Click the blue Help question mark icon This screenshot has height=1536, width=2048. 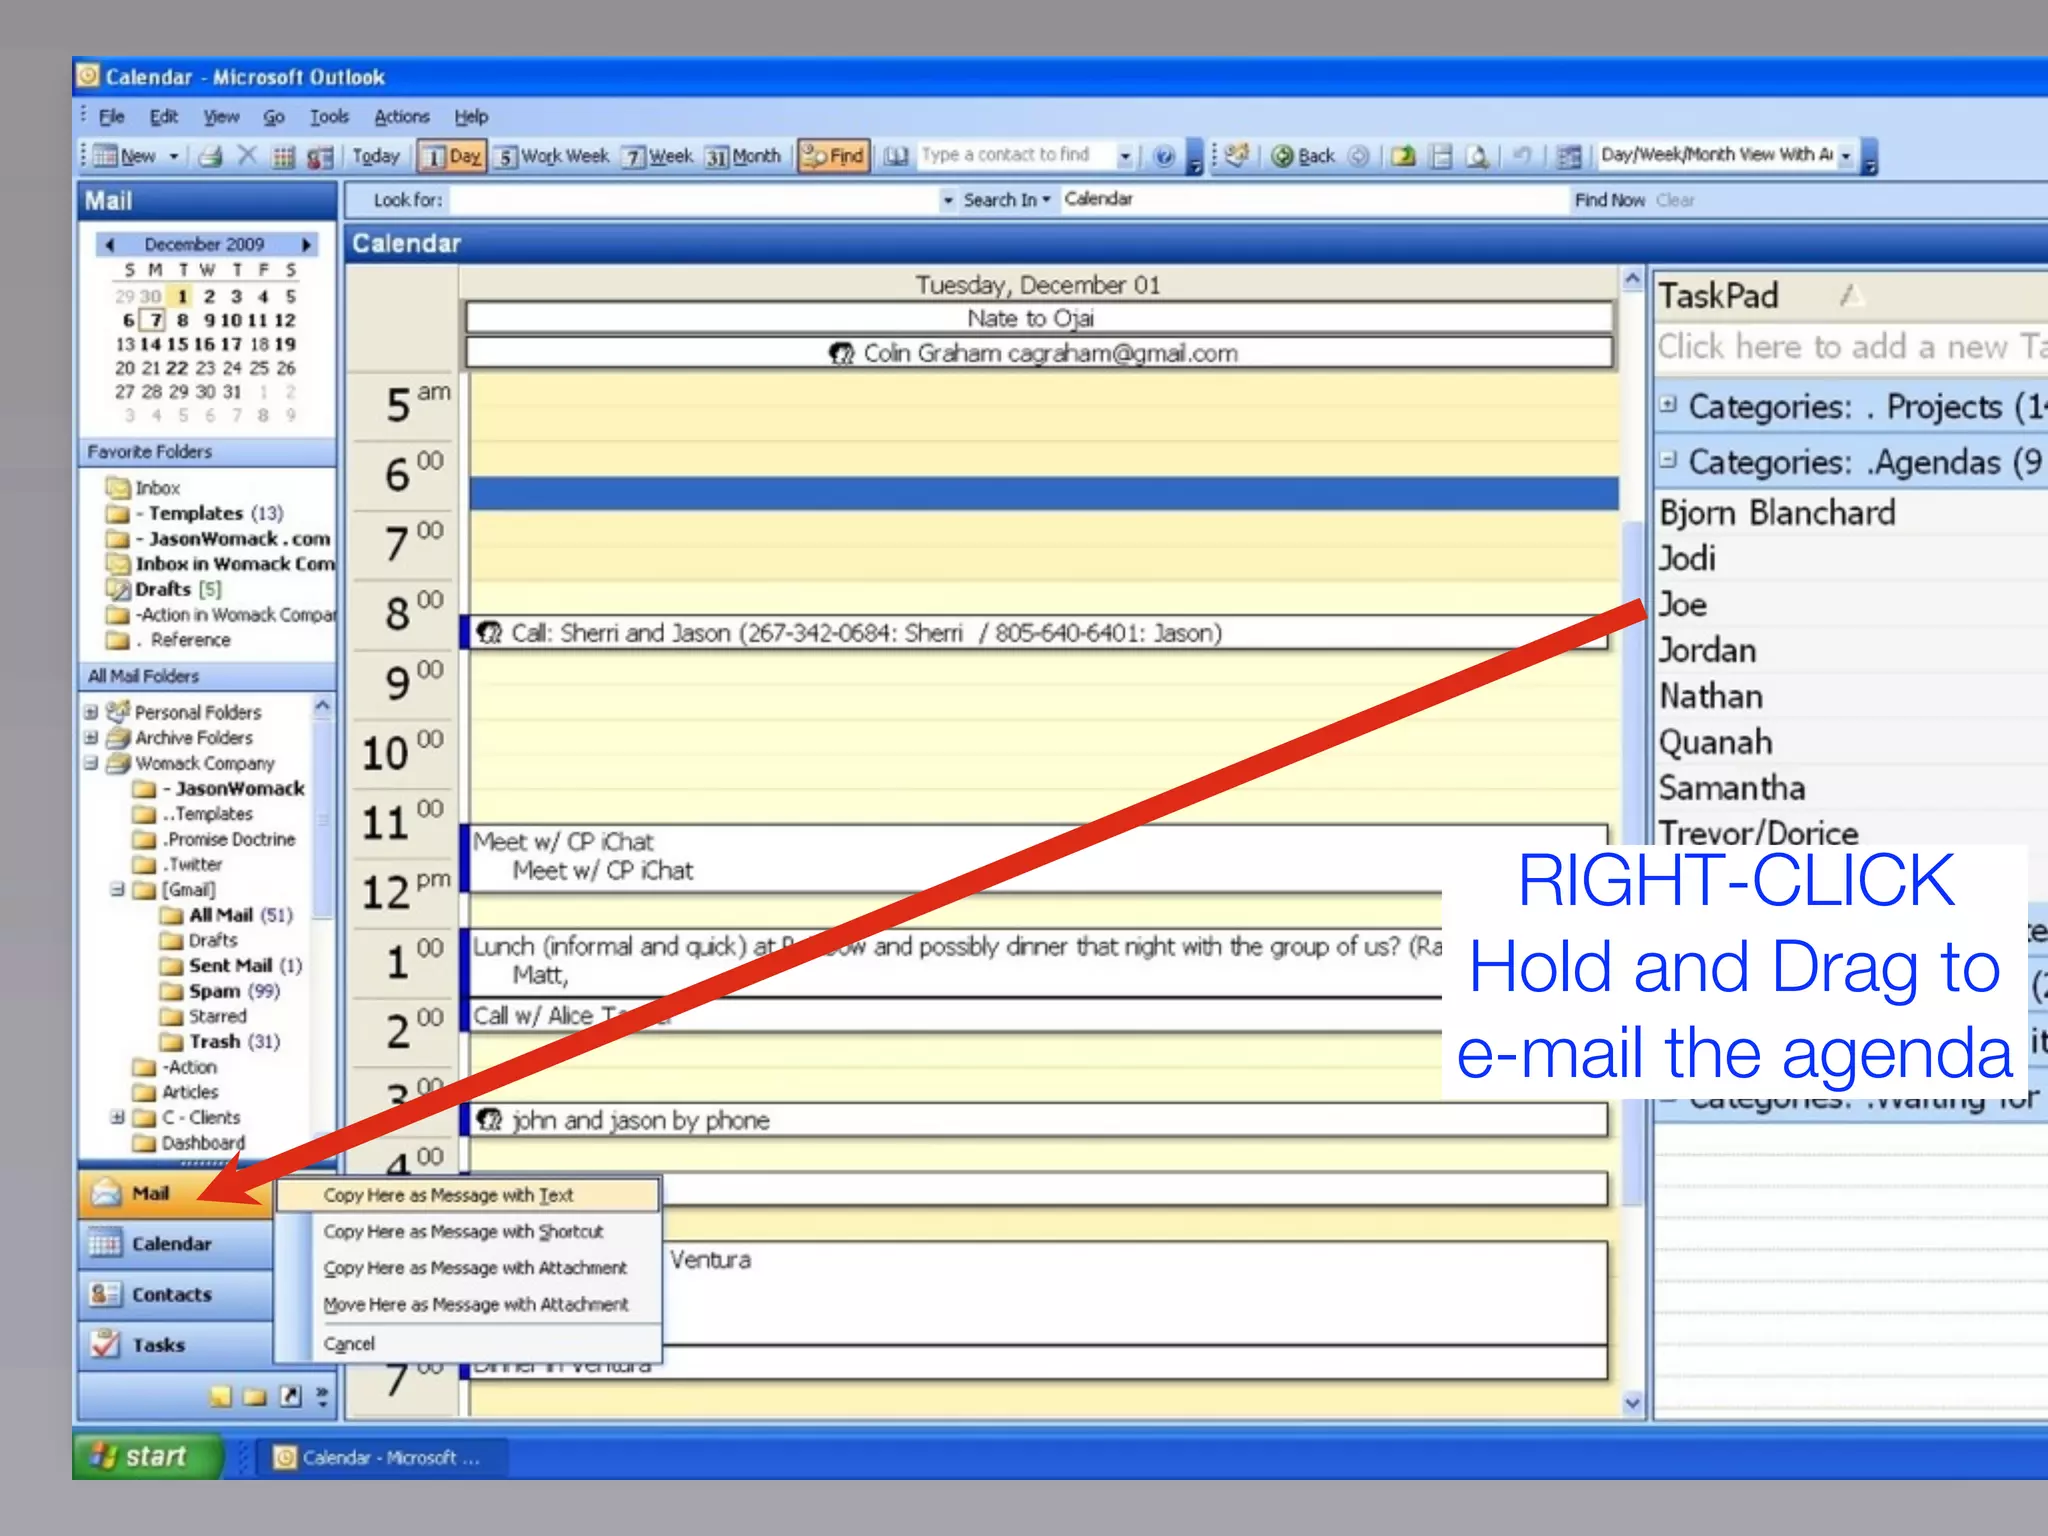point(1163,156)
